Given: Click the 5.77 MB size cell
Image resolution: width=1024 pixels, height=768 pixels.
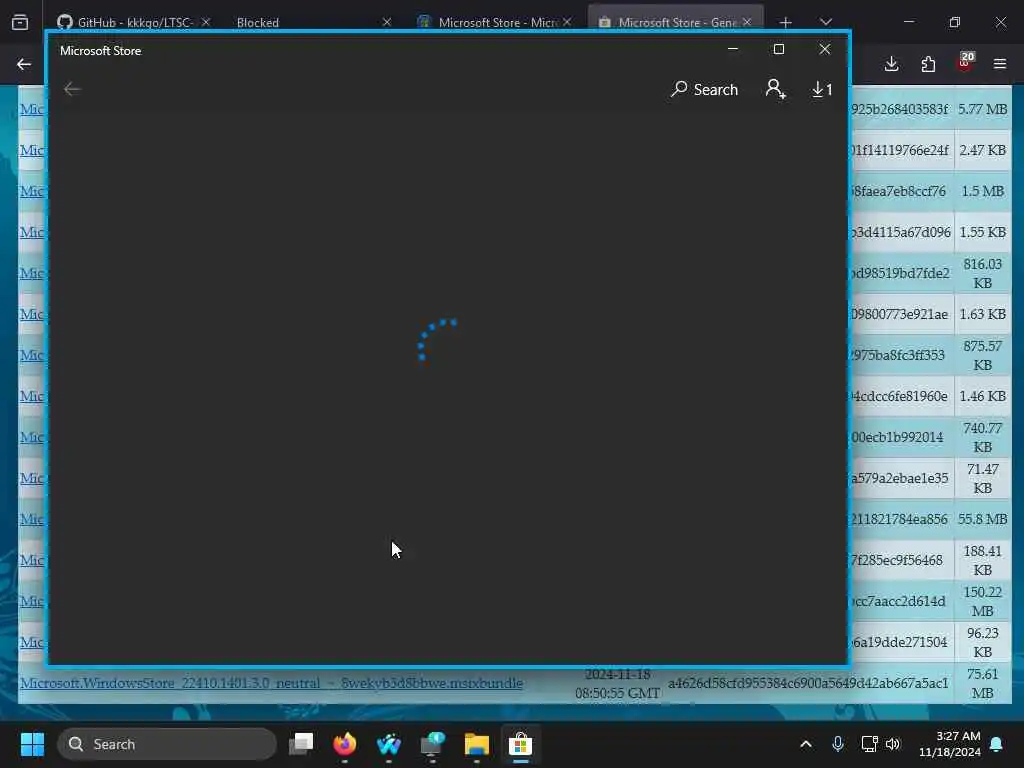Looking at the screenshot, I should click(x=982, y=109).
